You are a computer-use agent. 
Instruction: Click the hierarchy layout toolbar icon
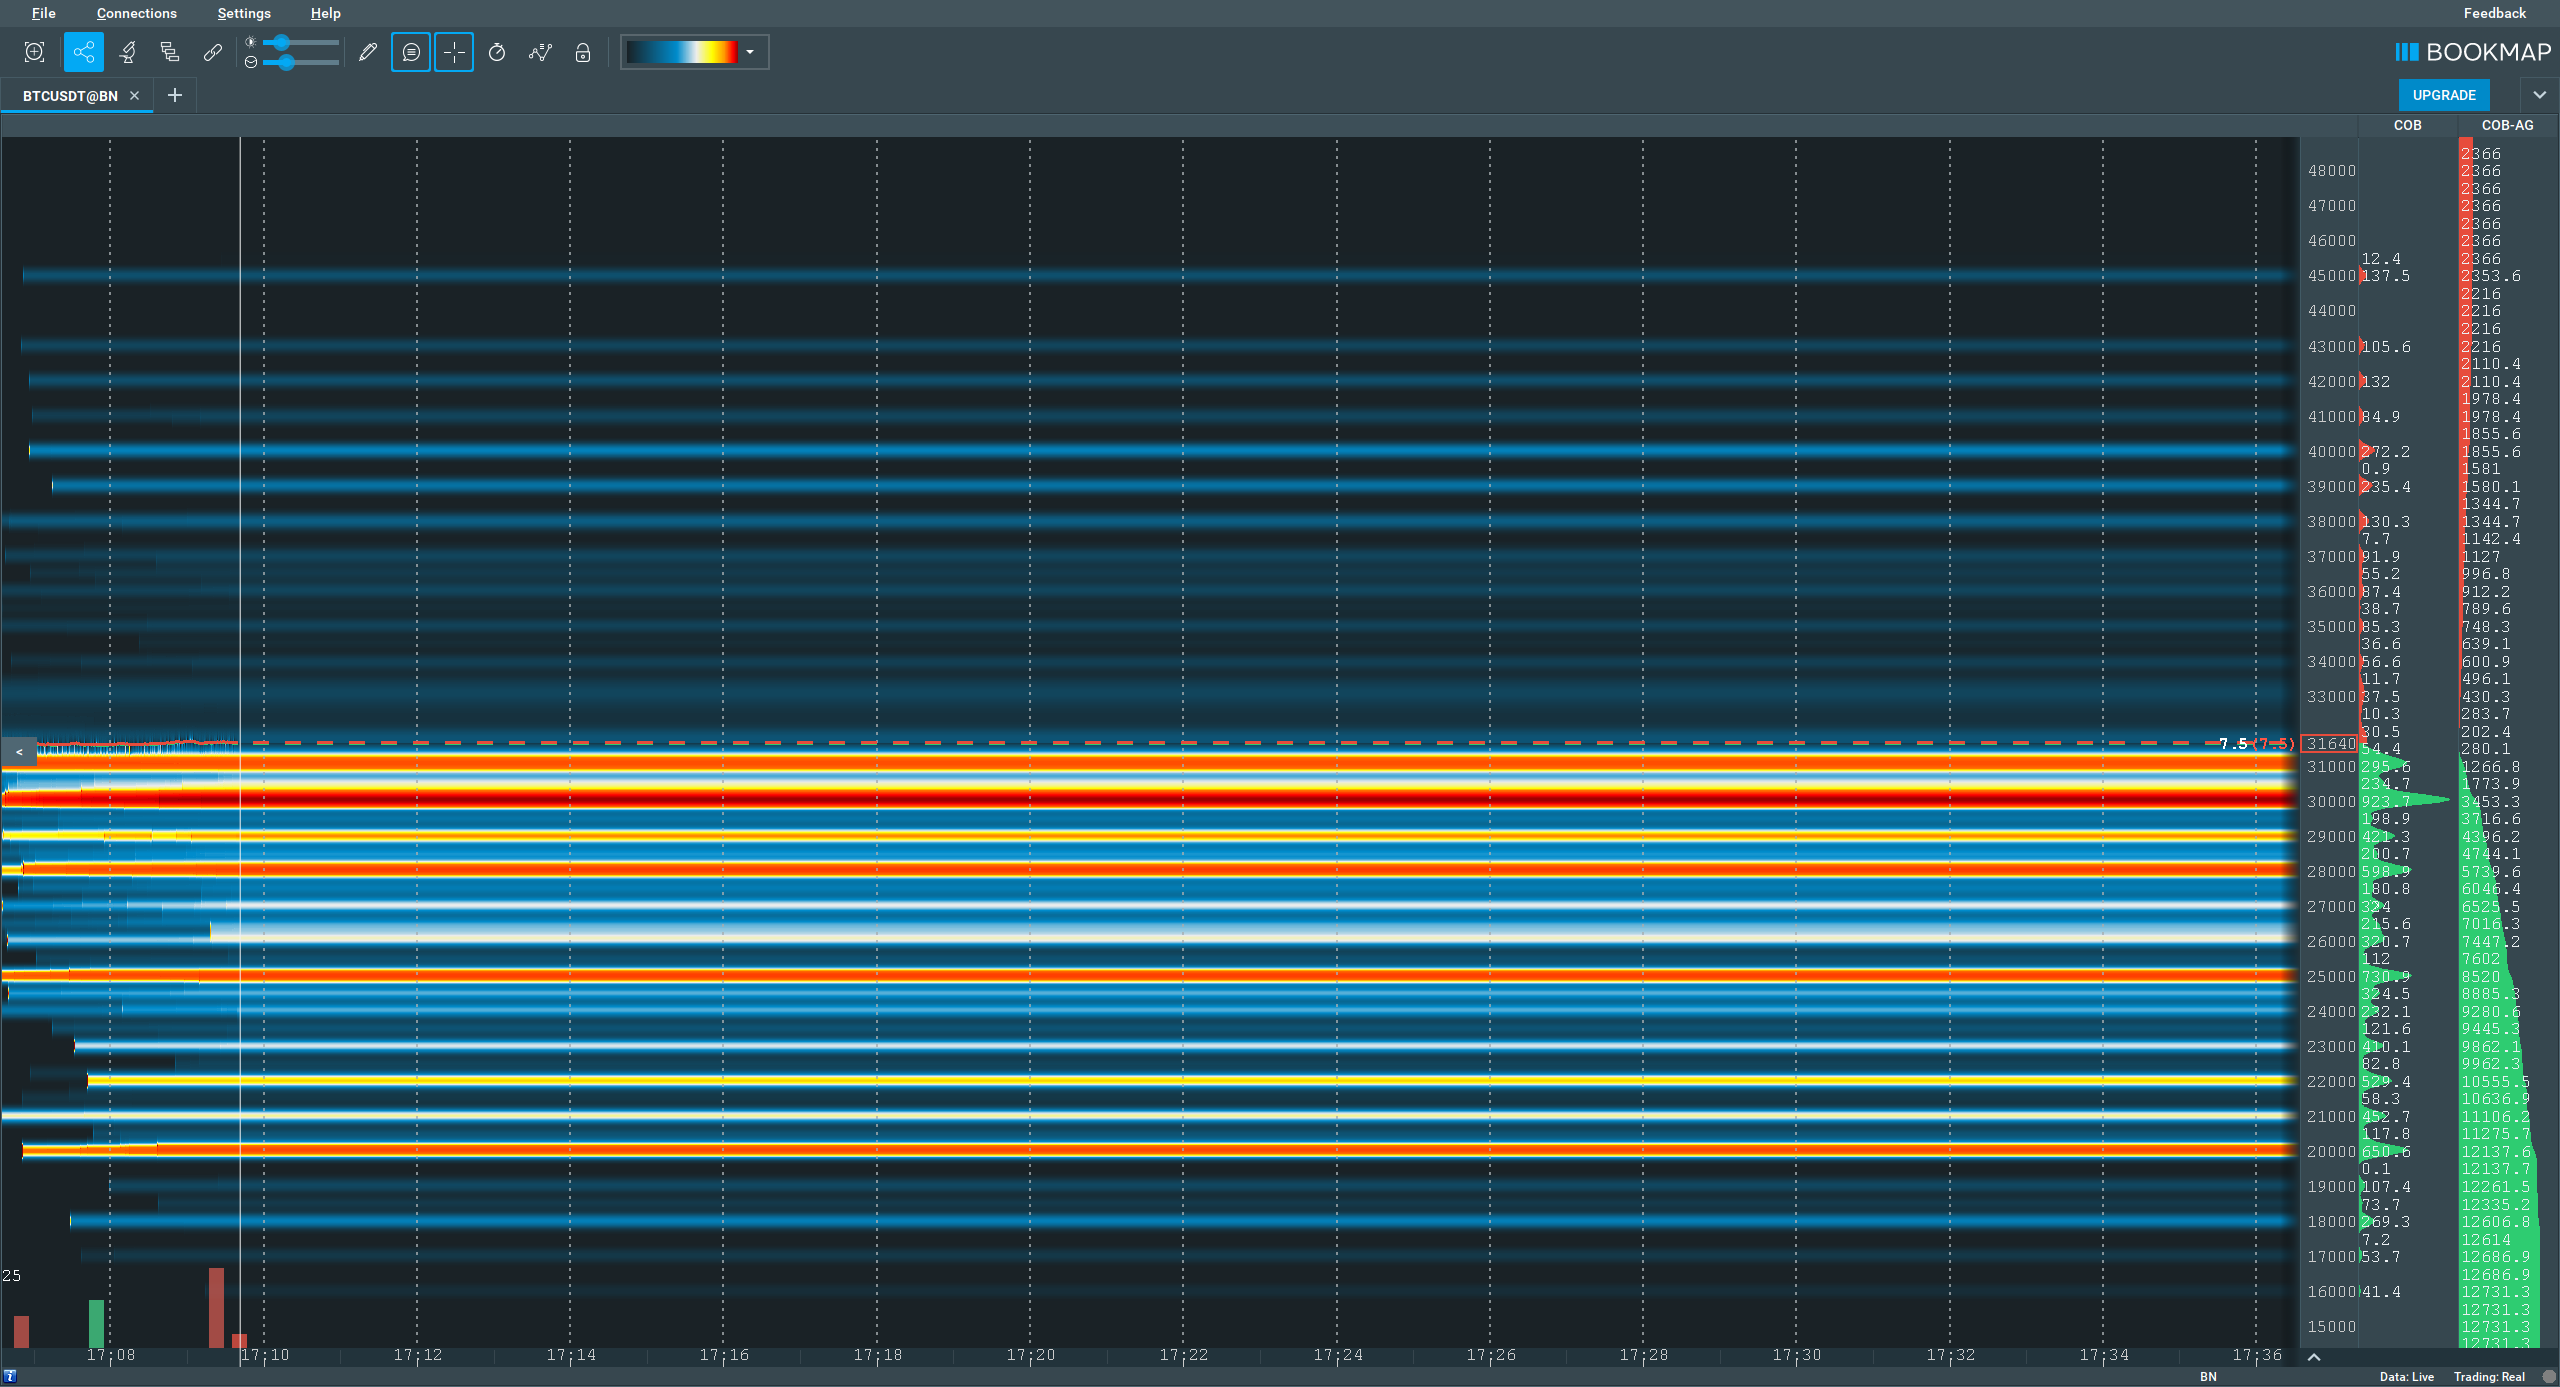click(170, 52)
